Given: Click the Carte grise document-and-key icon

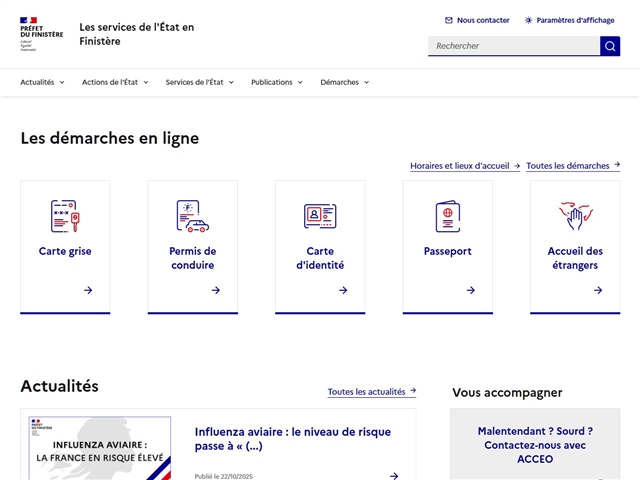Looking at the screenshot, I should point(65,216).
